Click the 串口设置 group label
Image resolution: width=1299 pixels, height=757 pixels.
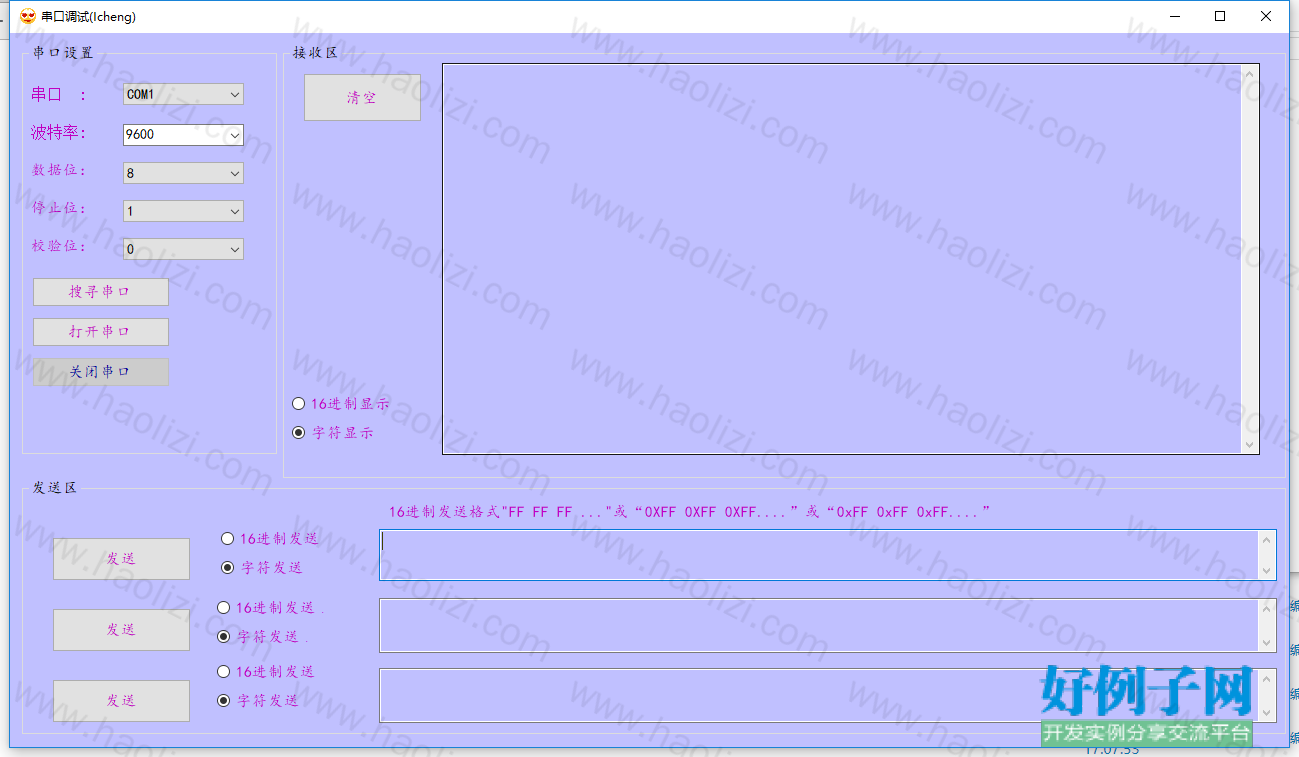tap(63, 53)
